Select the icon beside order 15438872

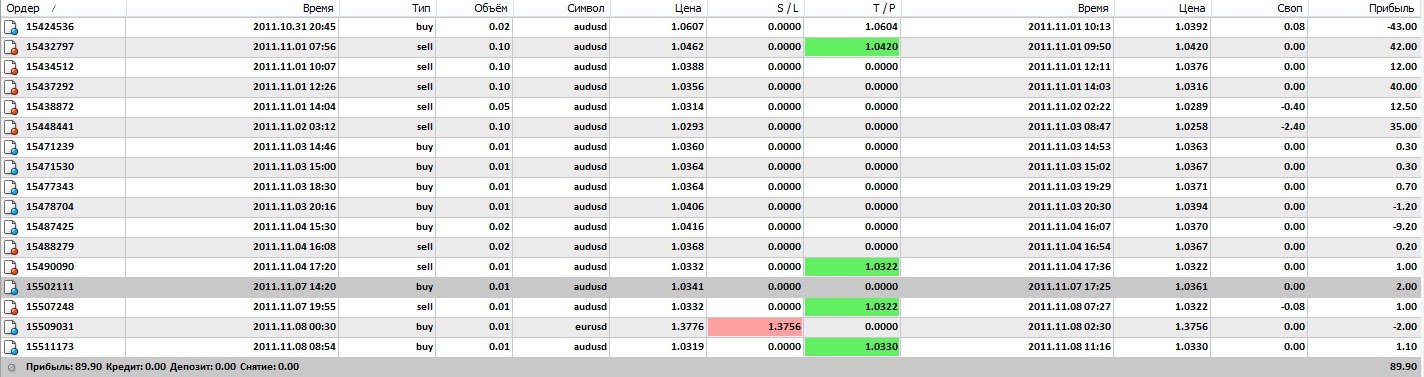[x=11, y=107]
